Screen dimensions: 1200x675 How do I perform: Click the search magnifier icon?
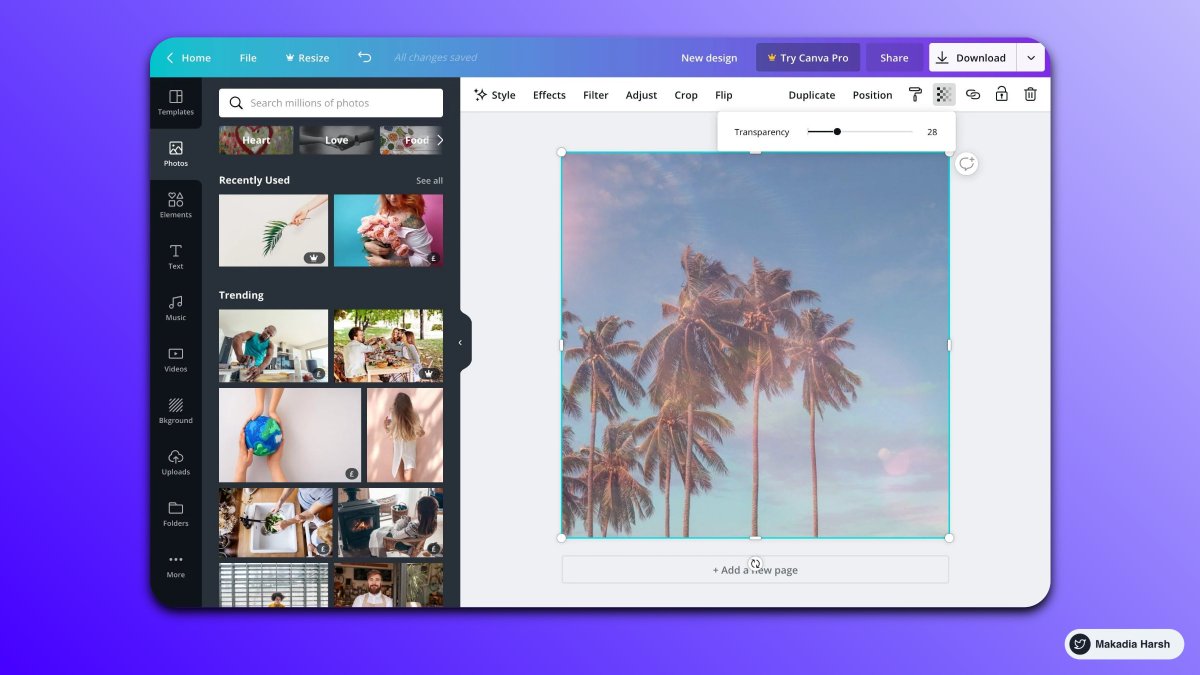click(x=236, y=103)
